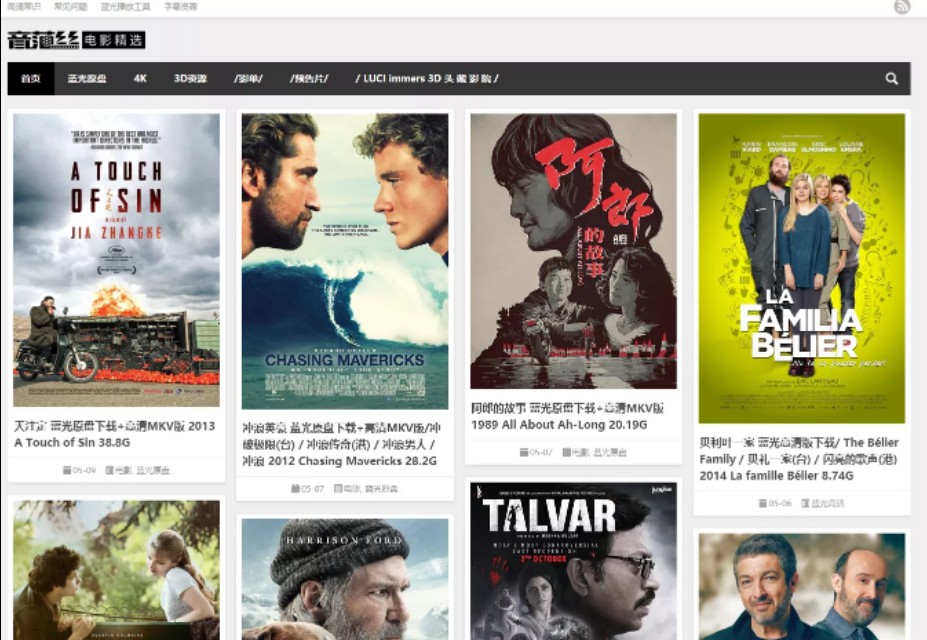This screenshot has width=927, height=640.
Task: Click the La famille Bélier 8.74G title
Action: pyautogui.click(x=799, y=459)
